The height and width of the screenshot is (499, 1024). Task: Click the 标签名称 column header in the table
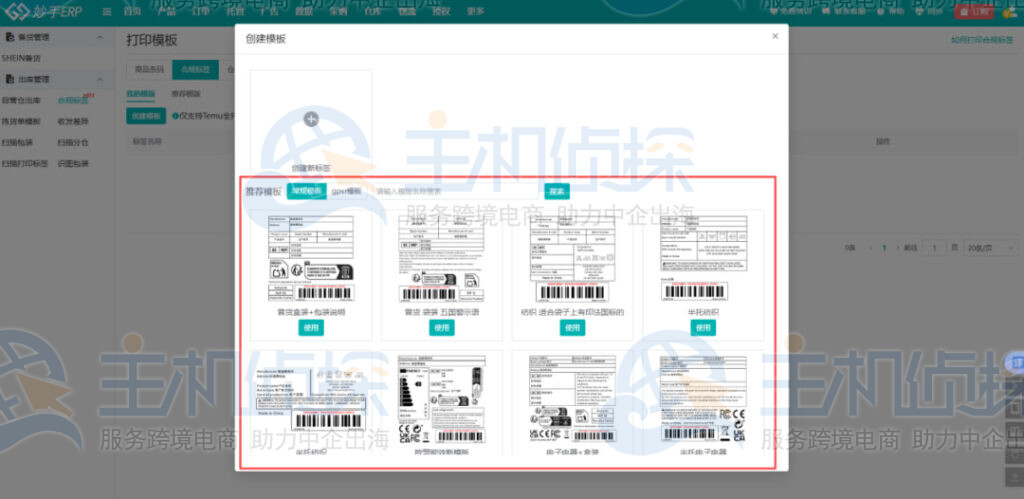pos(147,141)
